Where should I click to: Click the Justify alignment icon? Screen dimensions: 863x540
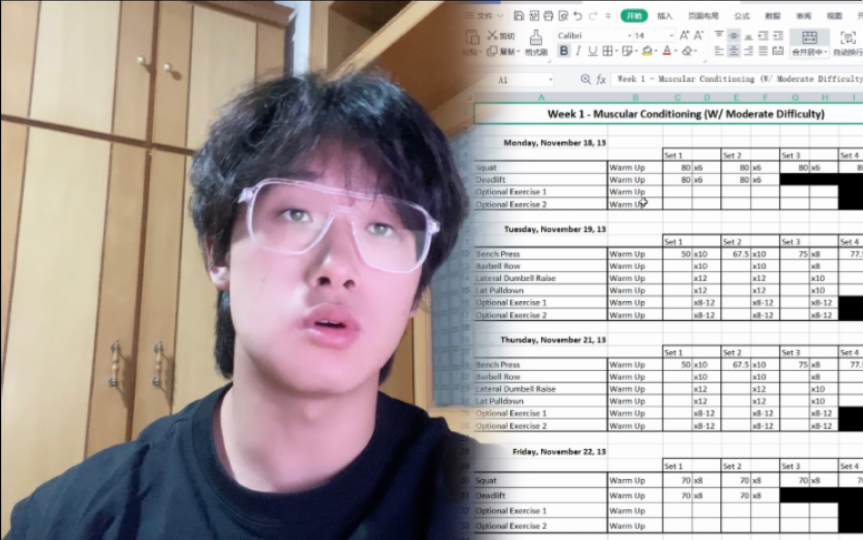point(763,51)
